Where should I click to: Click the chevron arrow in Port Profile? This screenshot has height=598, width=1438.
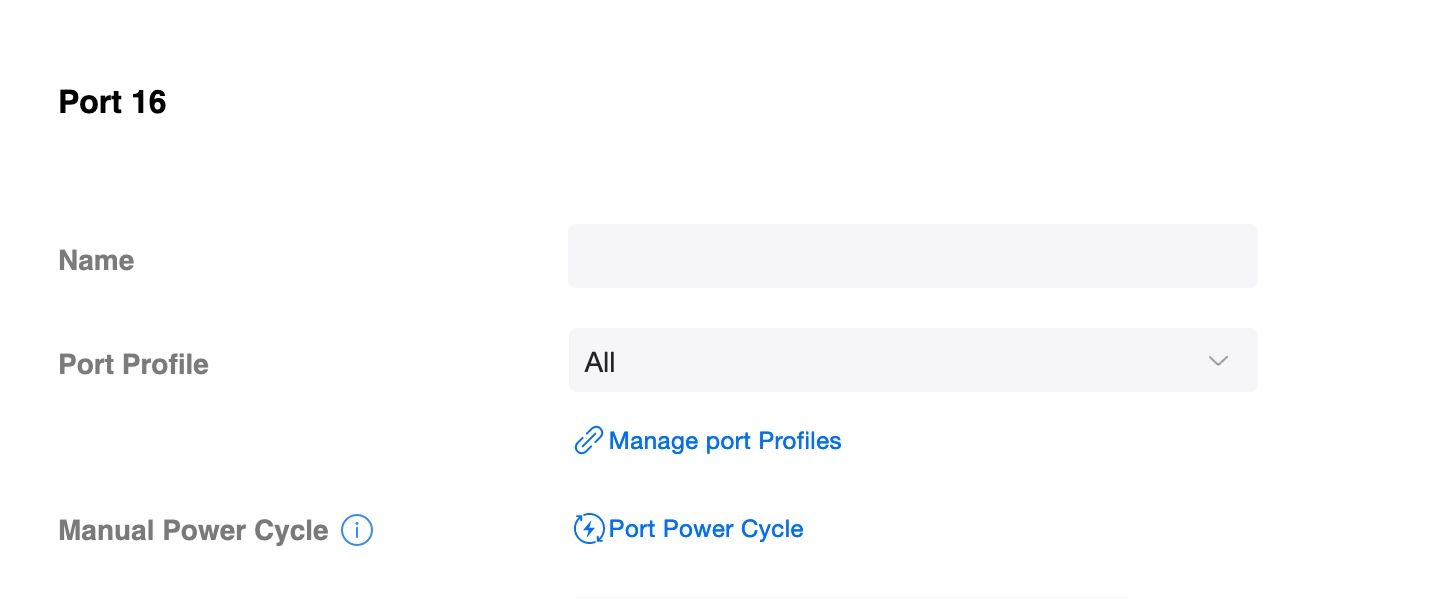1218,361
